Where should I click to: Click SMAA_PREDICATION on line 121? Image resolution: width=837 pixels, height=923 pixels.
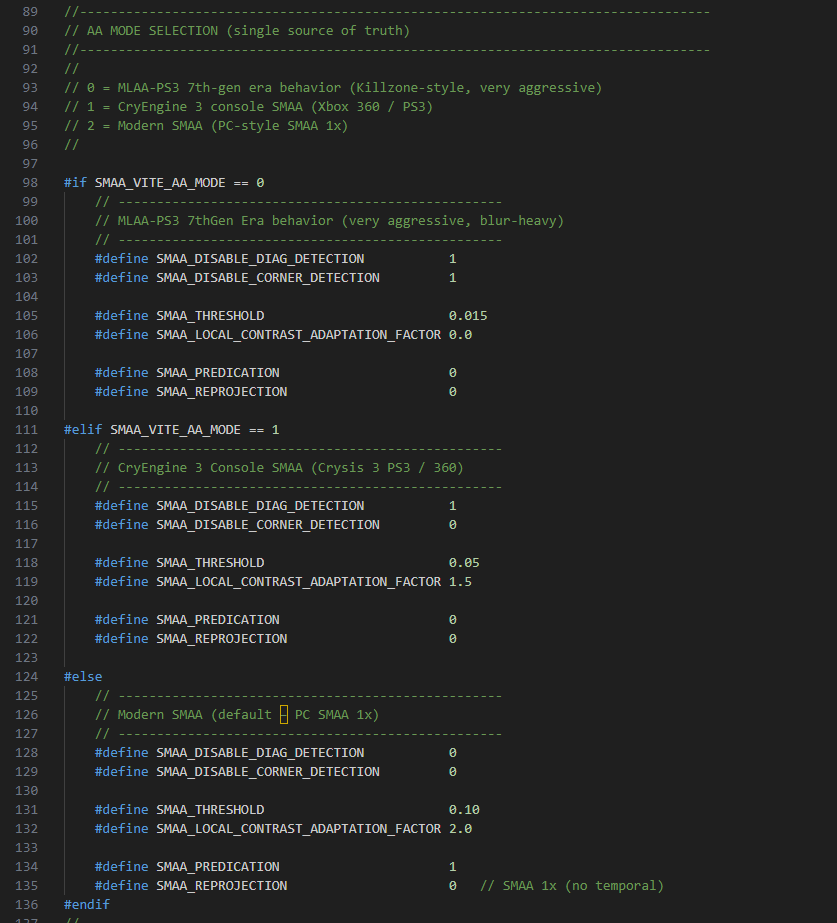pyautogui.click(x=218, y=619)
